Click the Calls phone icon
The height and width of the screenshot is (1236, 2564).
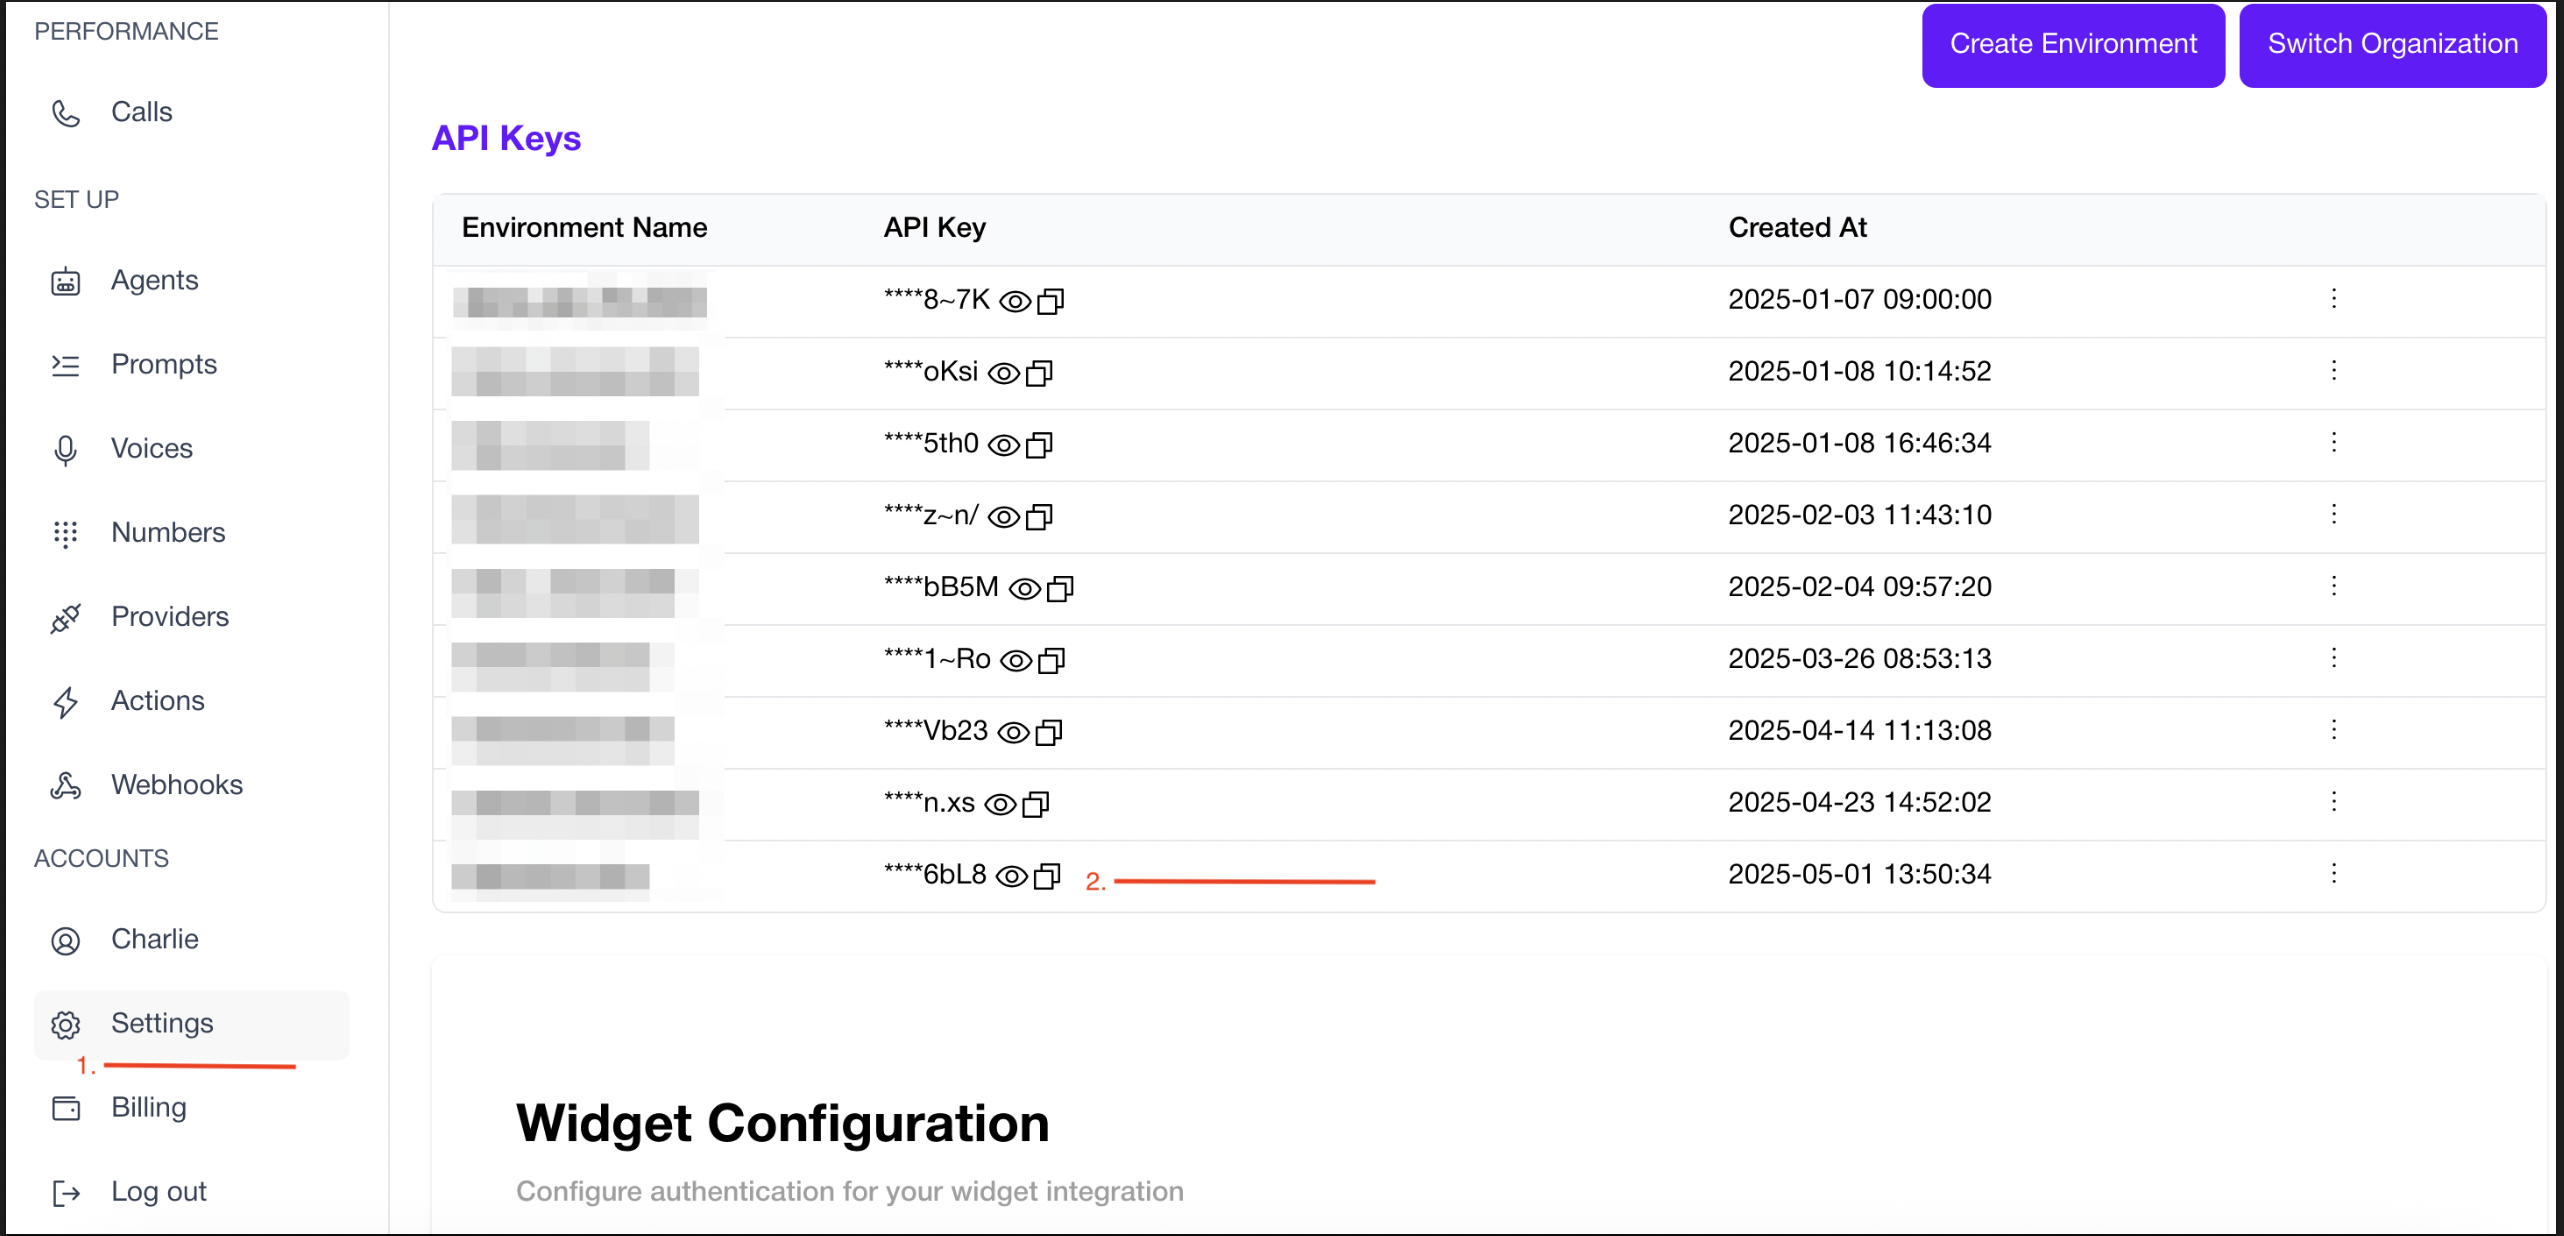pyautogui.click(x=66, y=113)
